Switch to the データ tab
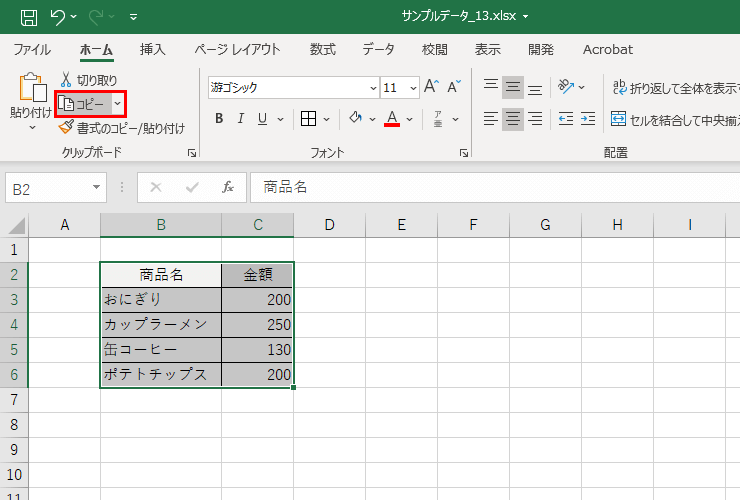The height and width of the screenshot is (500, 740). 378,50
